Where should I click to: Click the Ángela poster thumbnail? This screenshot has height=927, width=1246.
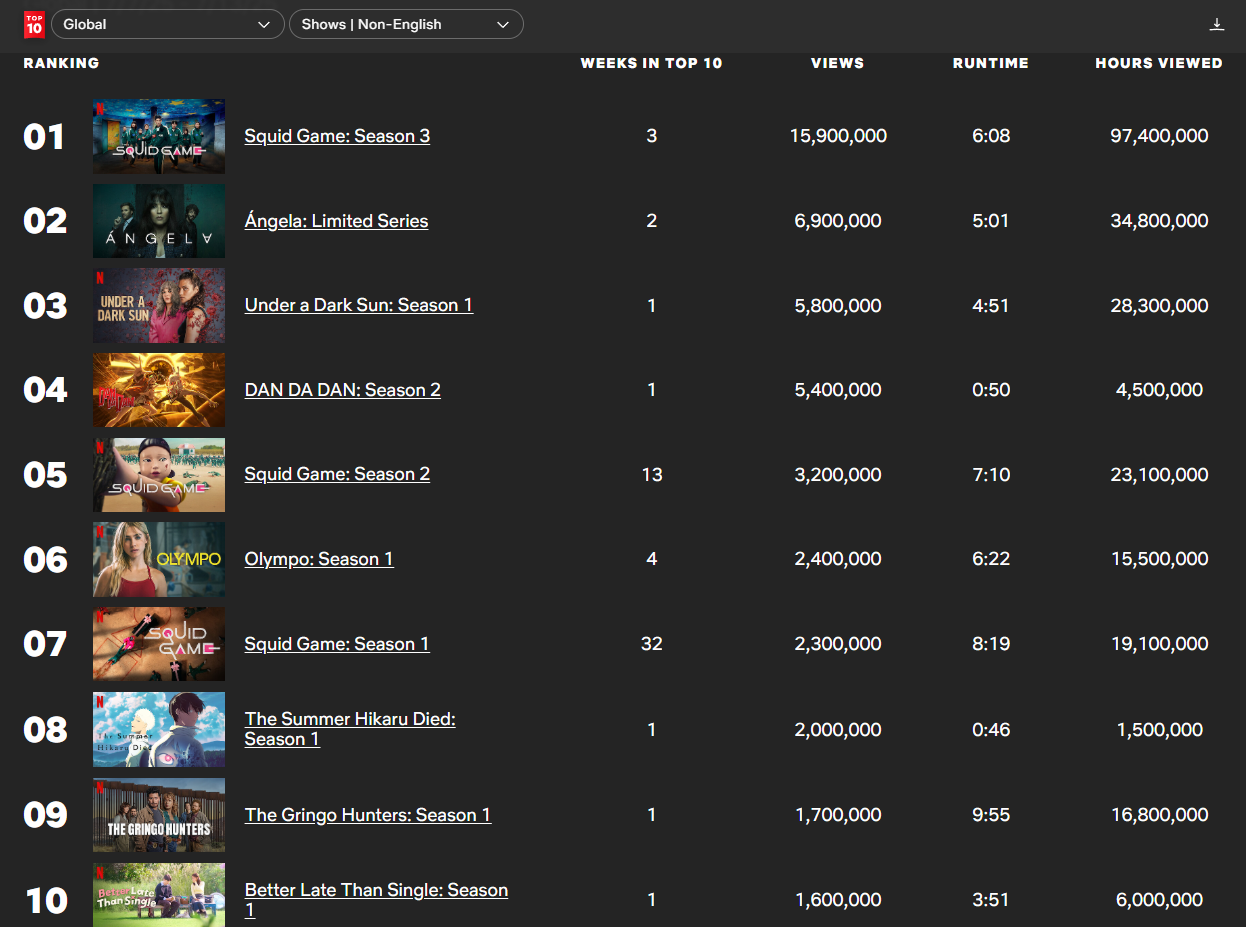coord(159,221)
